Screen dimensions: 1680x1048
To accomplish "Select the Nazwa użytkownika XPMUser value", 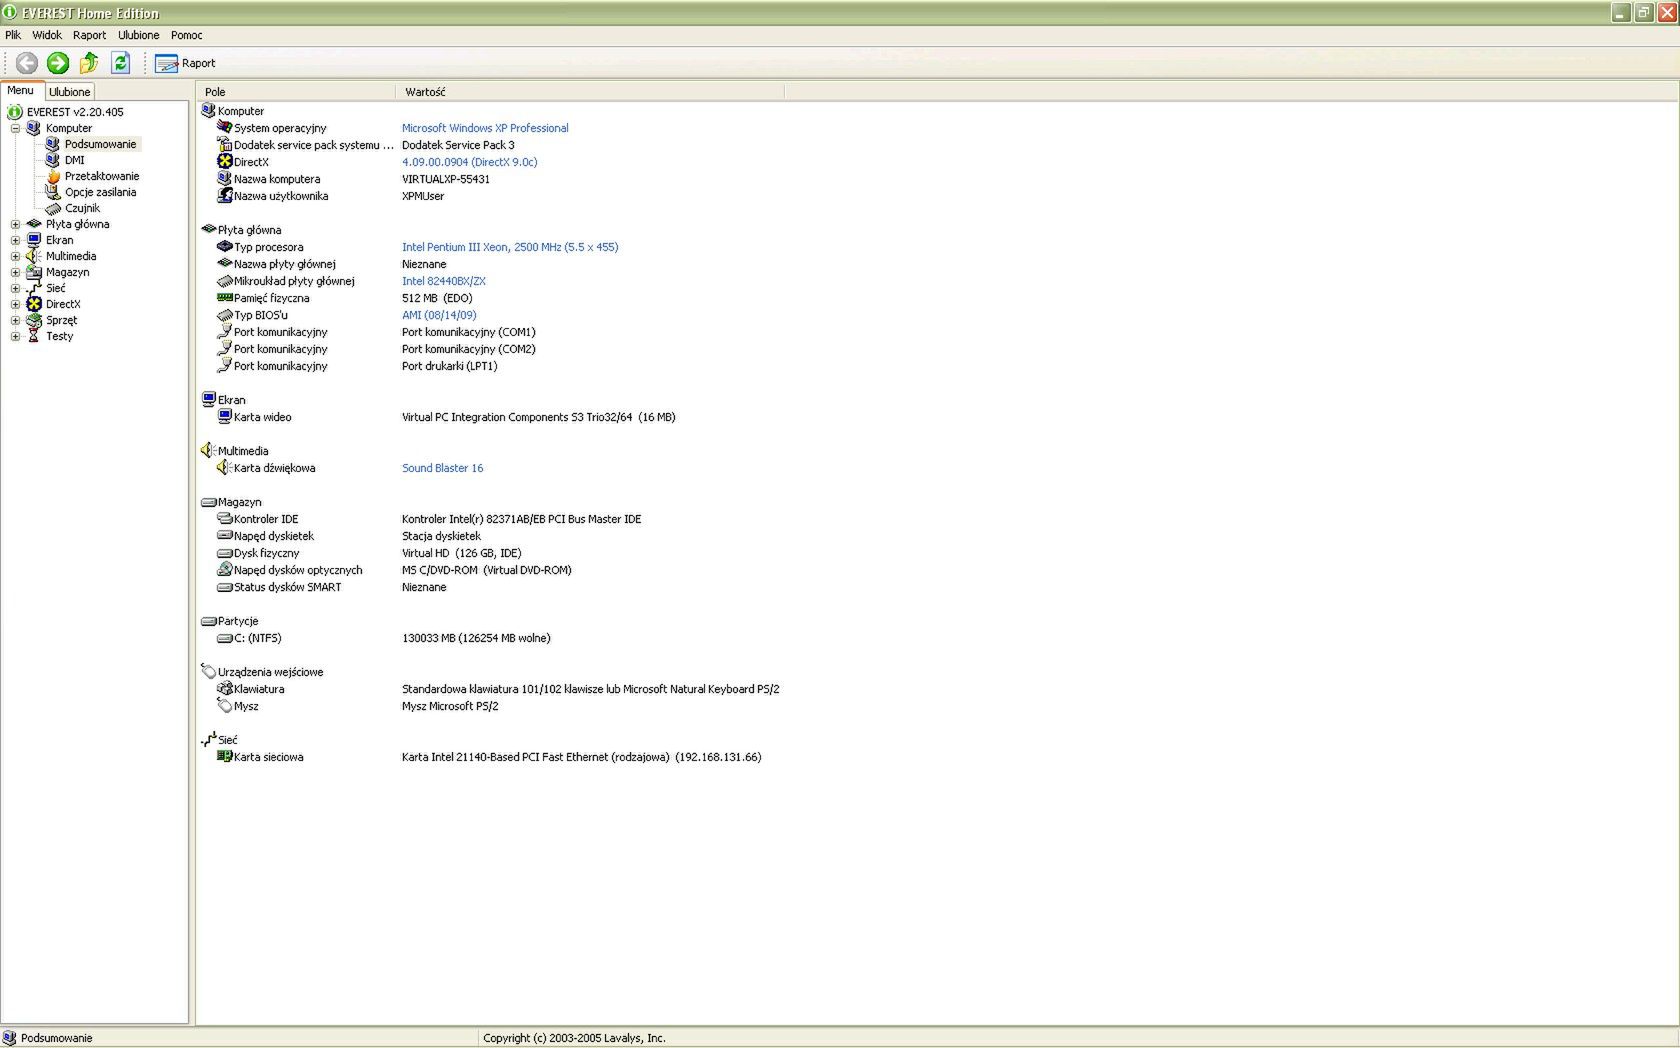I will [423, 196].
